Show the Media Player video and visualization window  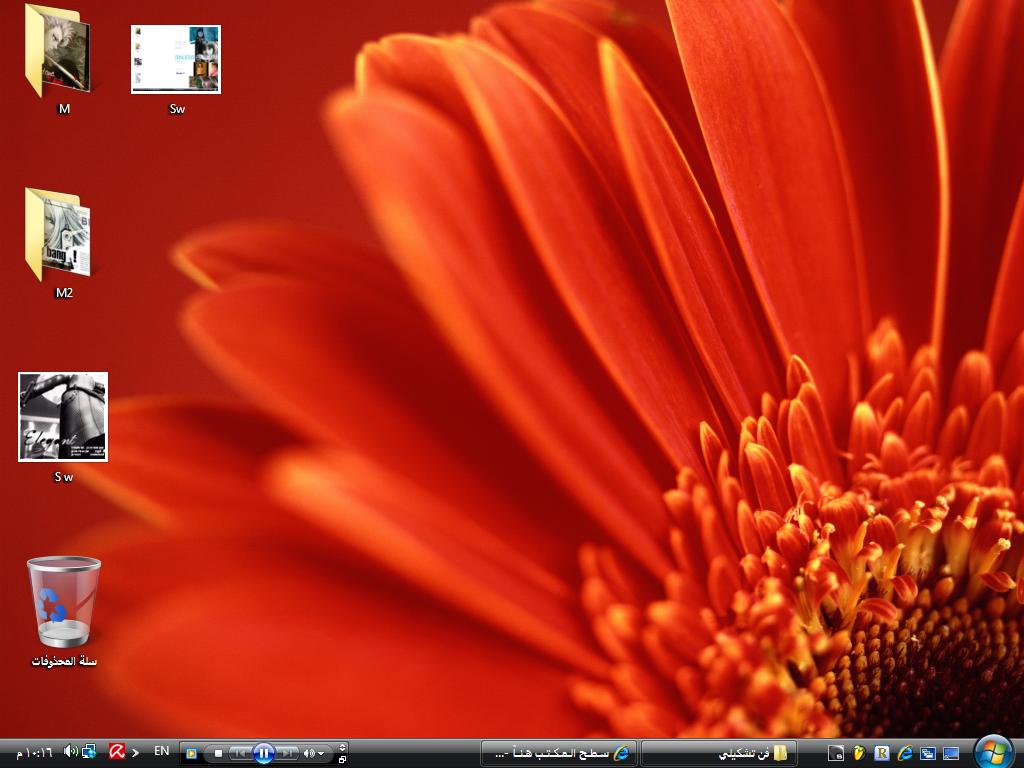(342, 747)
